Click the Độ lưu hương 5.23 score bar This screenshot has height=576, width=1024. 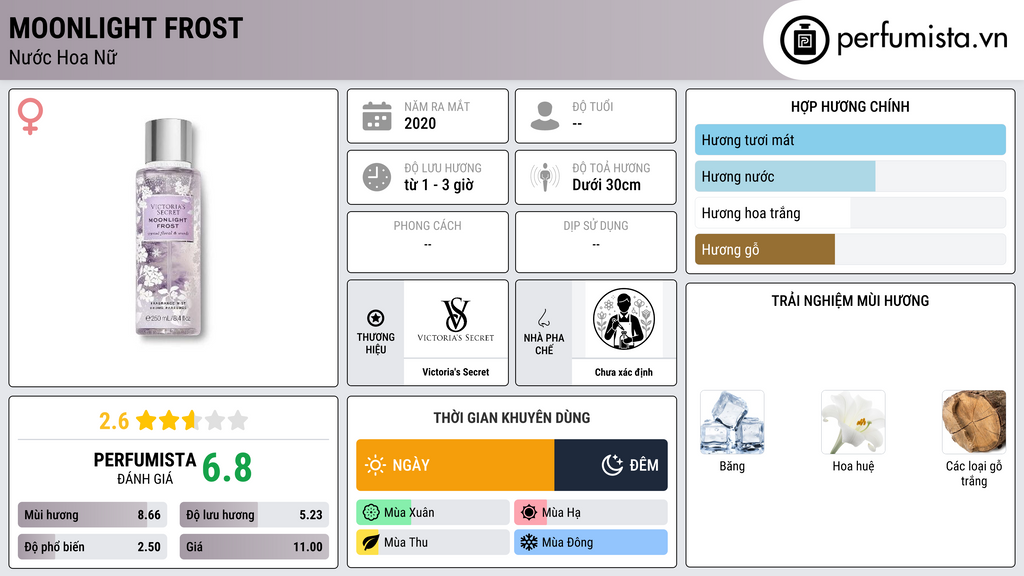click(x=254, y=515)
